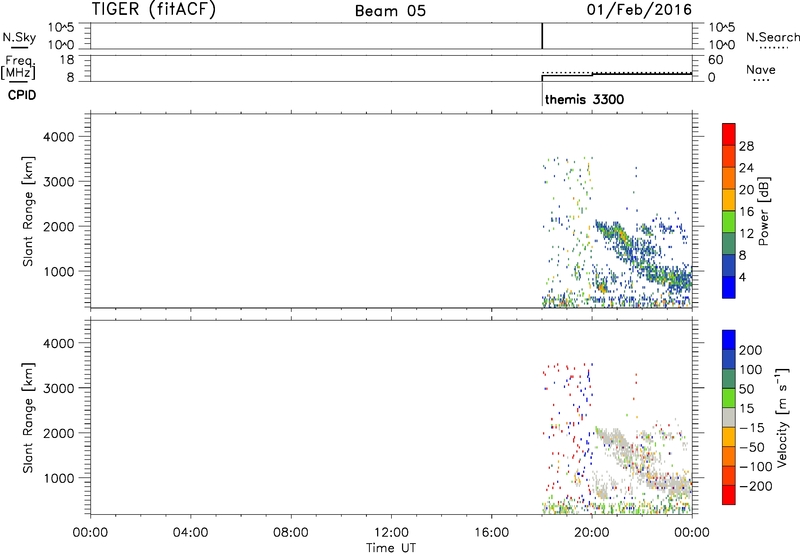800x554 pixels.
Task: Click the vertical noise spike at 18:00
Action: [x=542, y=36]
